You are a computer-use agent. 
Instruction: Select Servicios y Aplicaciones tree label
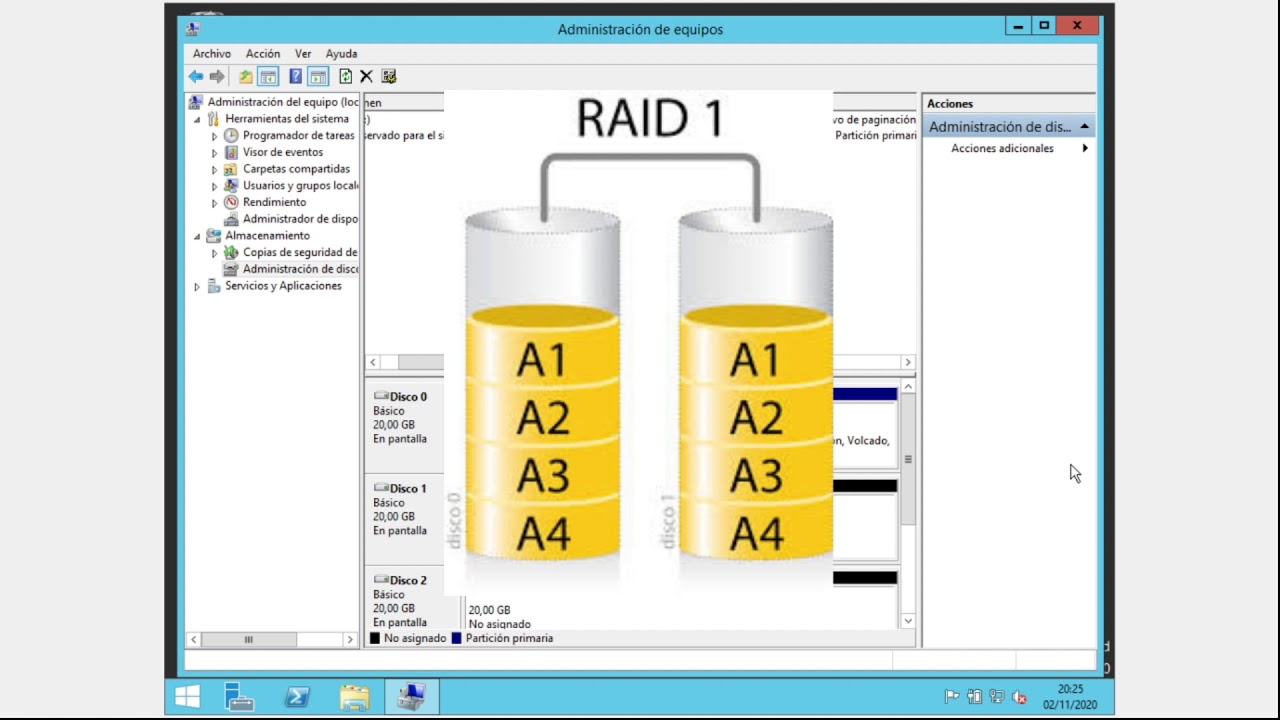pos(283,286)
